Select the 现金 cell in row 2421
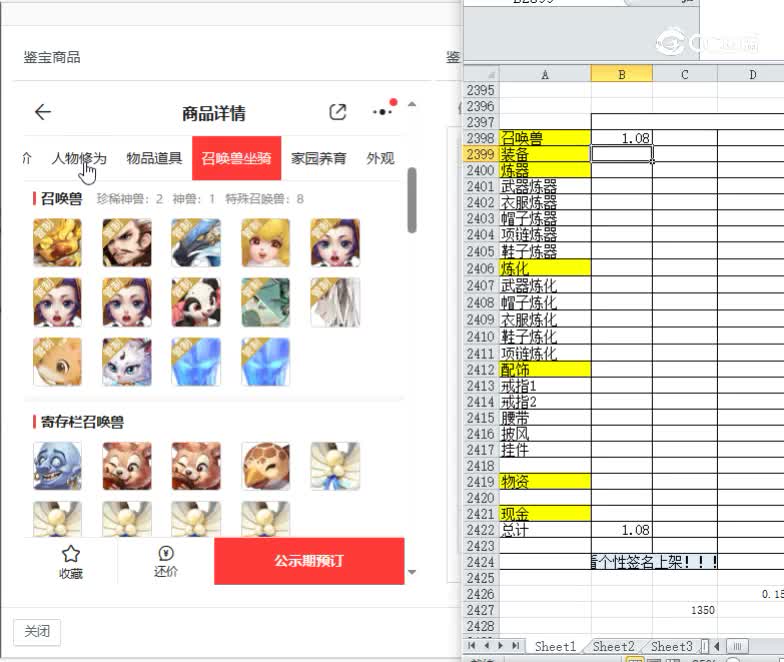784x662 pixels. coord(545,514)
